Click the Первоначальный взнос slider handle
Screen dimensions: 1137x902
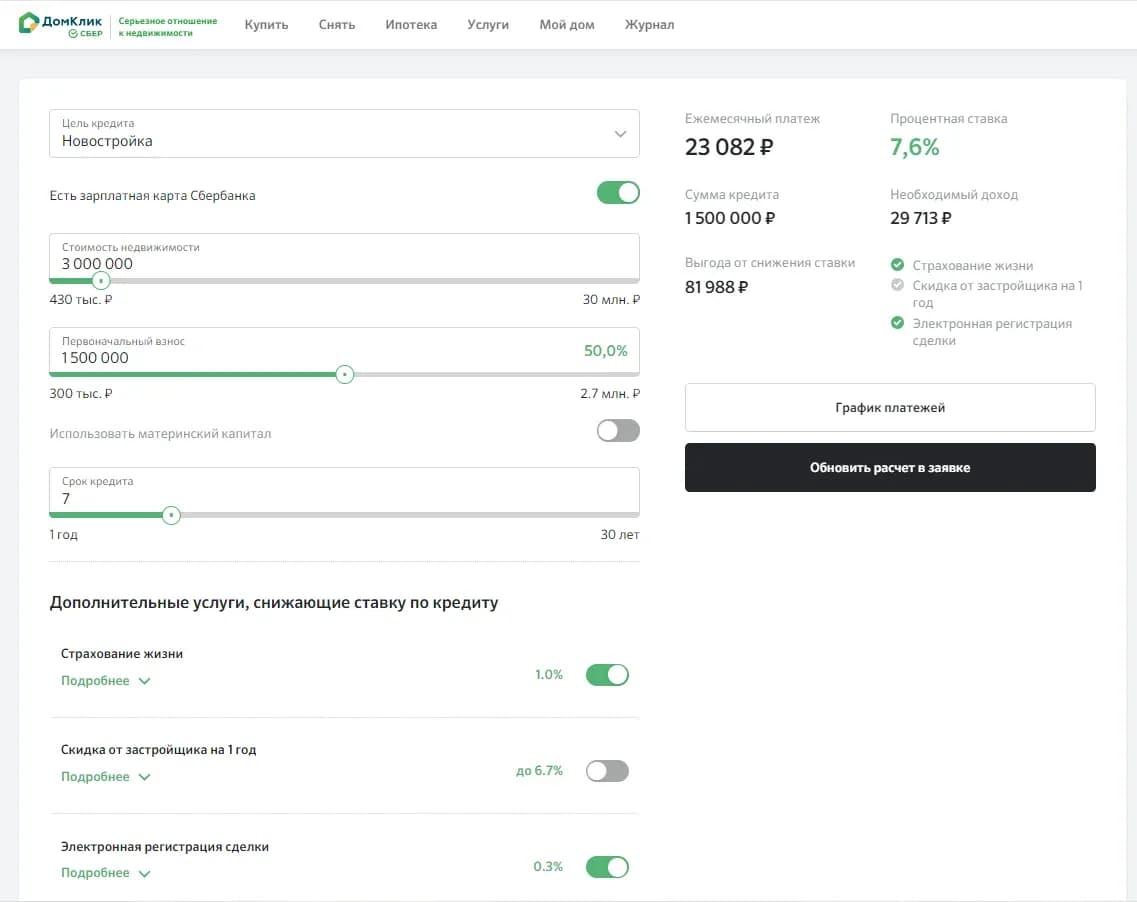pos(344,375)
